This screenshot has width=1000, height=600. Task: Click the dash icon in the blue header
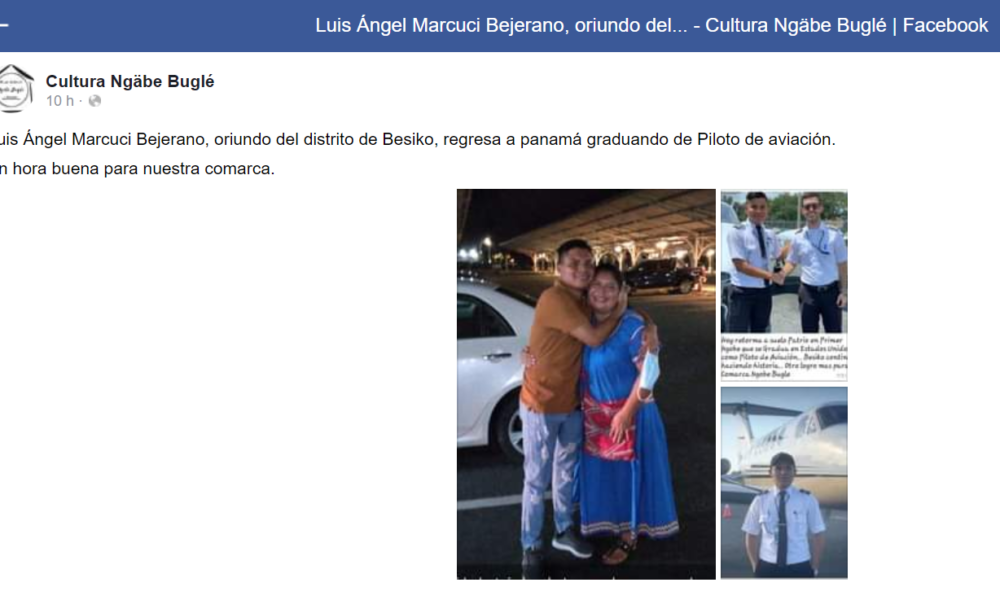[x=4, y=26]
